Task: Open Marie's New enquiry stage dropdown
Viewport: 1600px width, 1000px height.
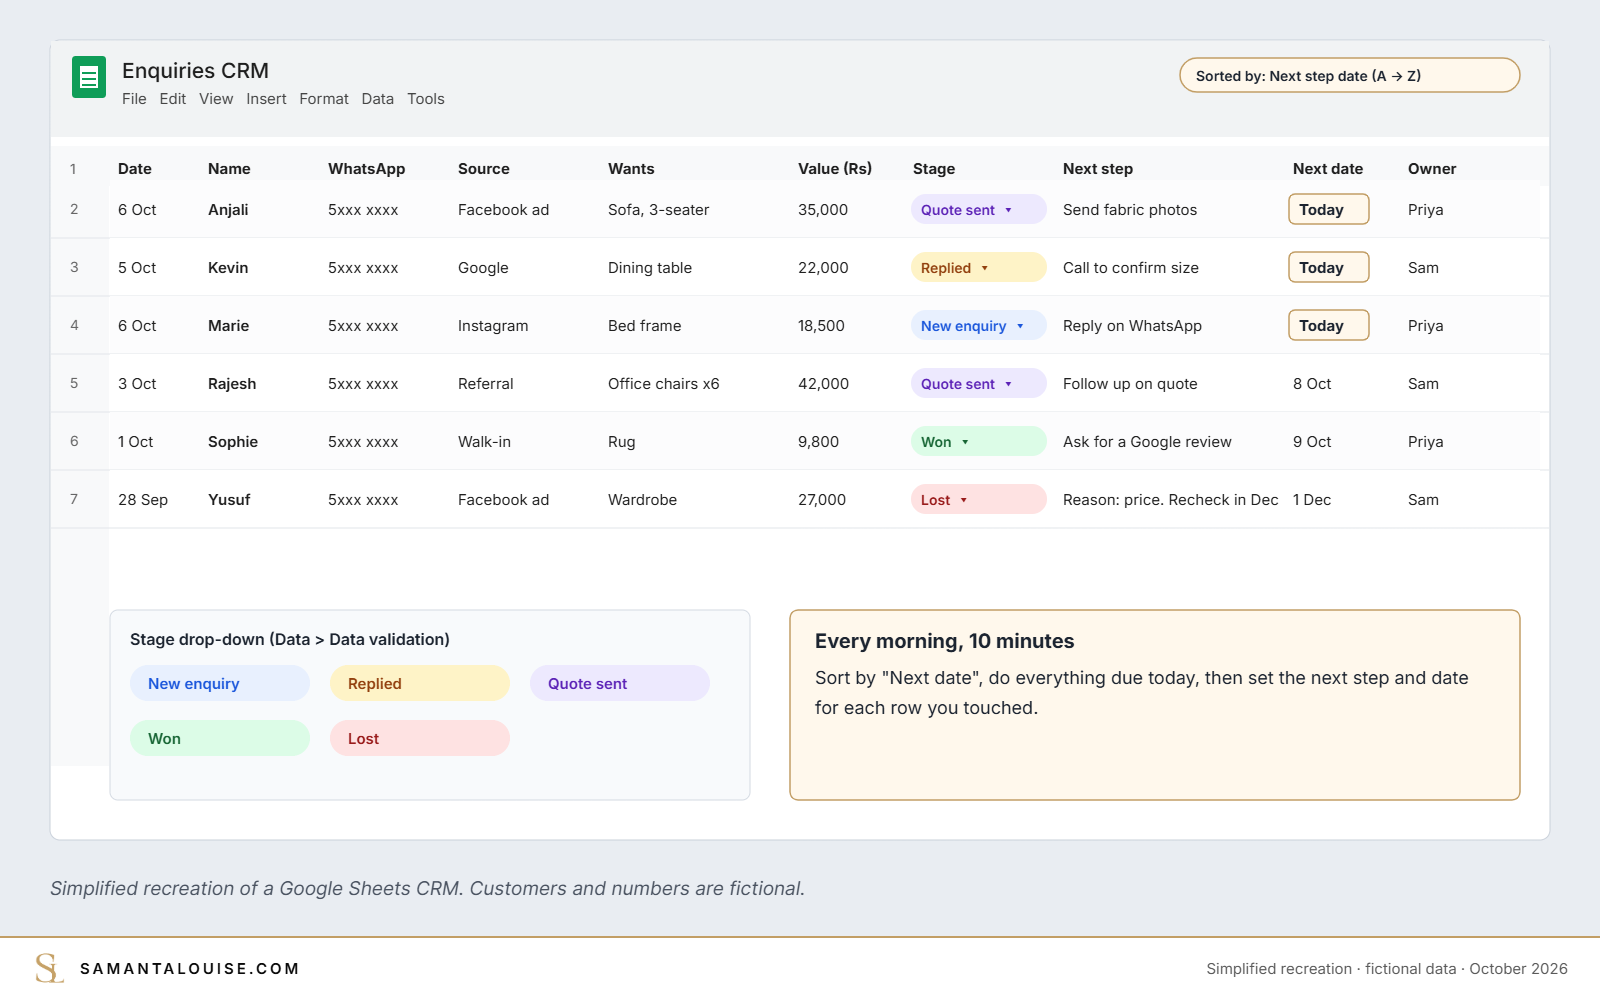Action: point(978,326)
